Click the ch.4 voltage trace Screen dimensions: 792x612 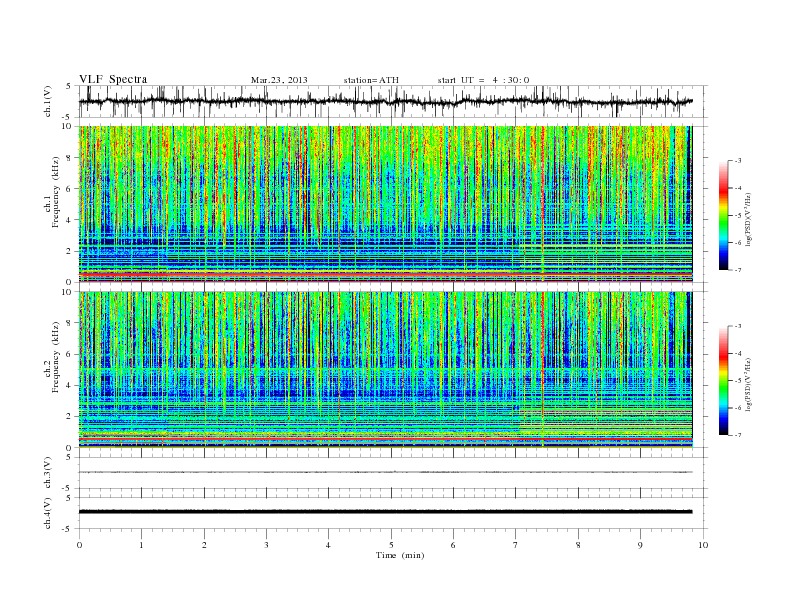[x=386, y=512]
